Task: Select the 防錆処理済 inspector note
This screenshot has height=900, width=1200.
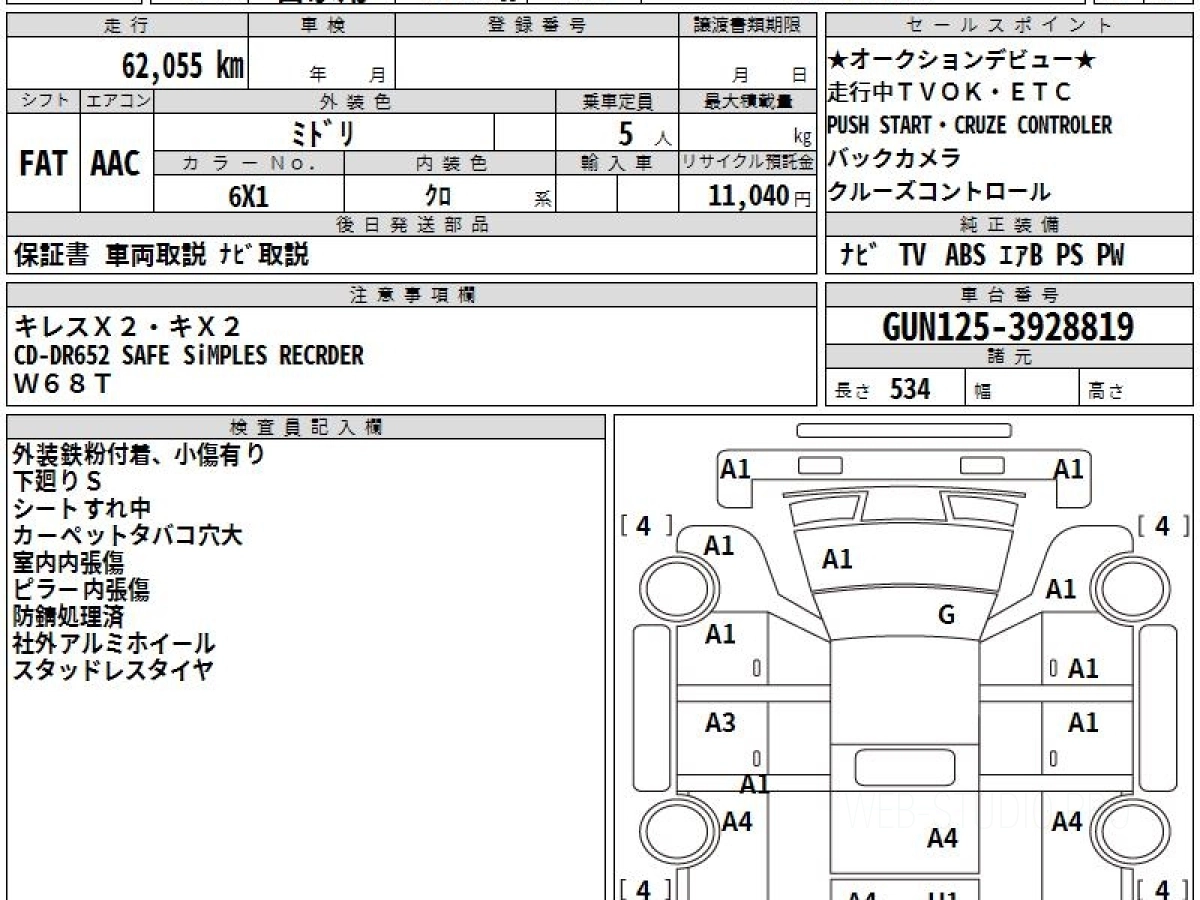Action: tap(68, 617)
